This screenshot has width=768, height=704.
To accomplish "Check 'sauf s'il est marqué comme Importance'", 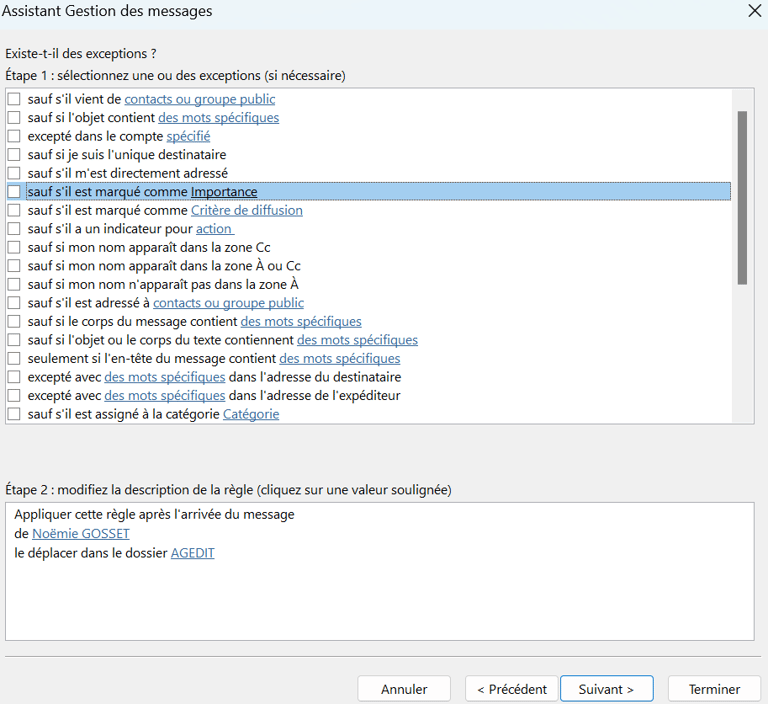I will click(x=14, y=192).
